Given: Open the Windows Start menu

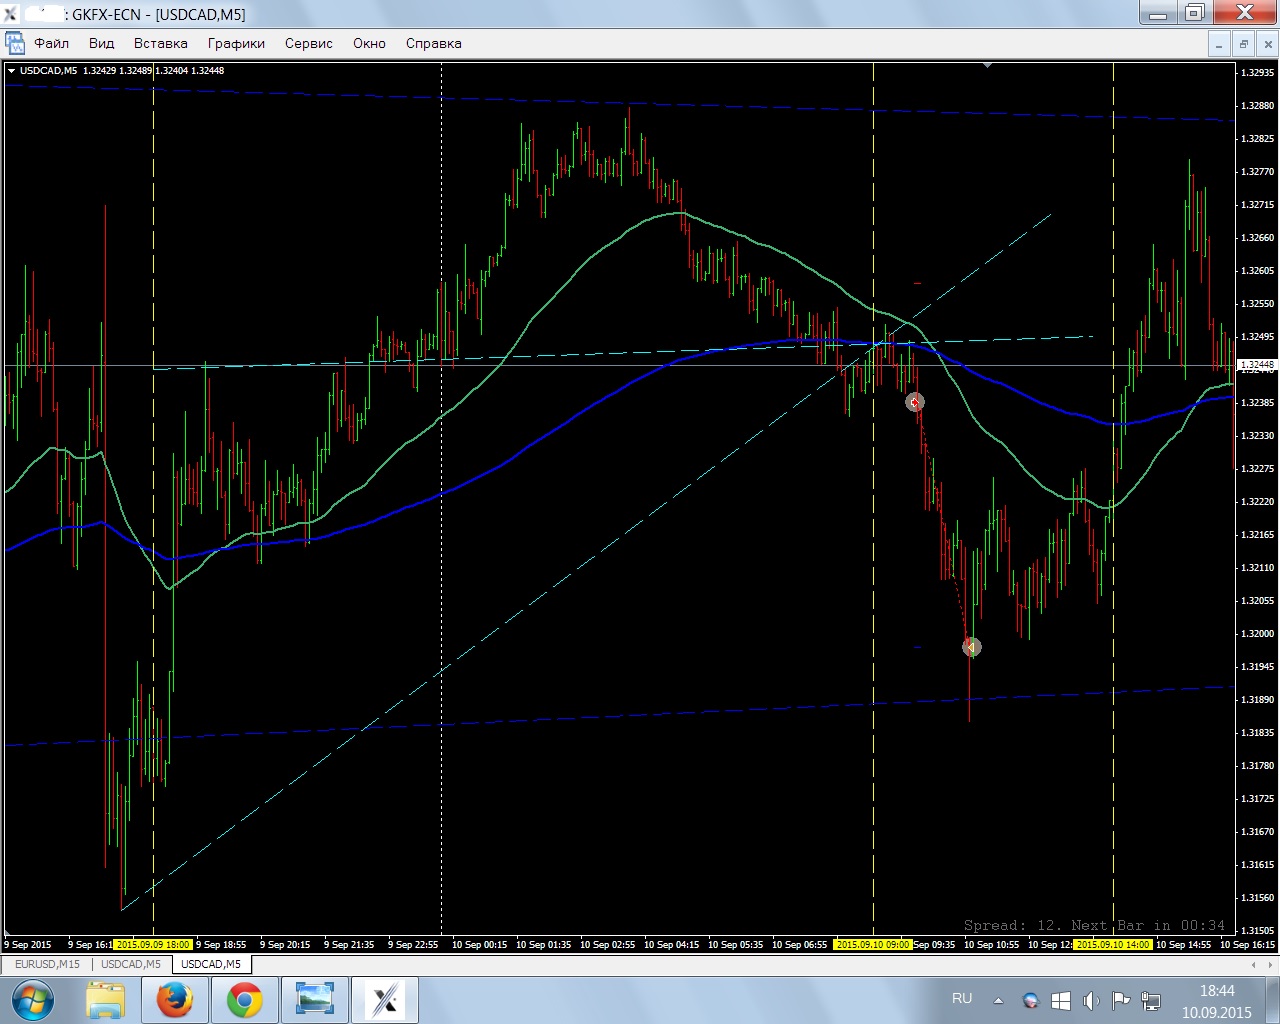Looking at the screenshot, I should (x=32, y=1000).
